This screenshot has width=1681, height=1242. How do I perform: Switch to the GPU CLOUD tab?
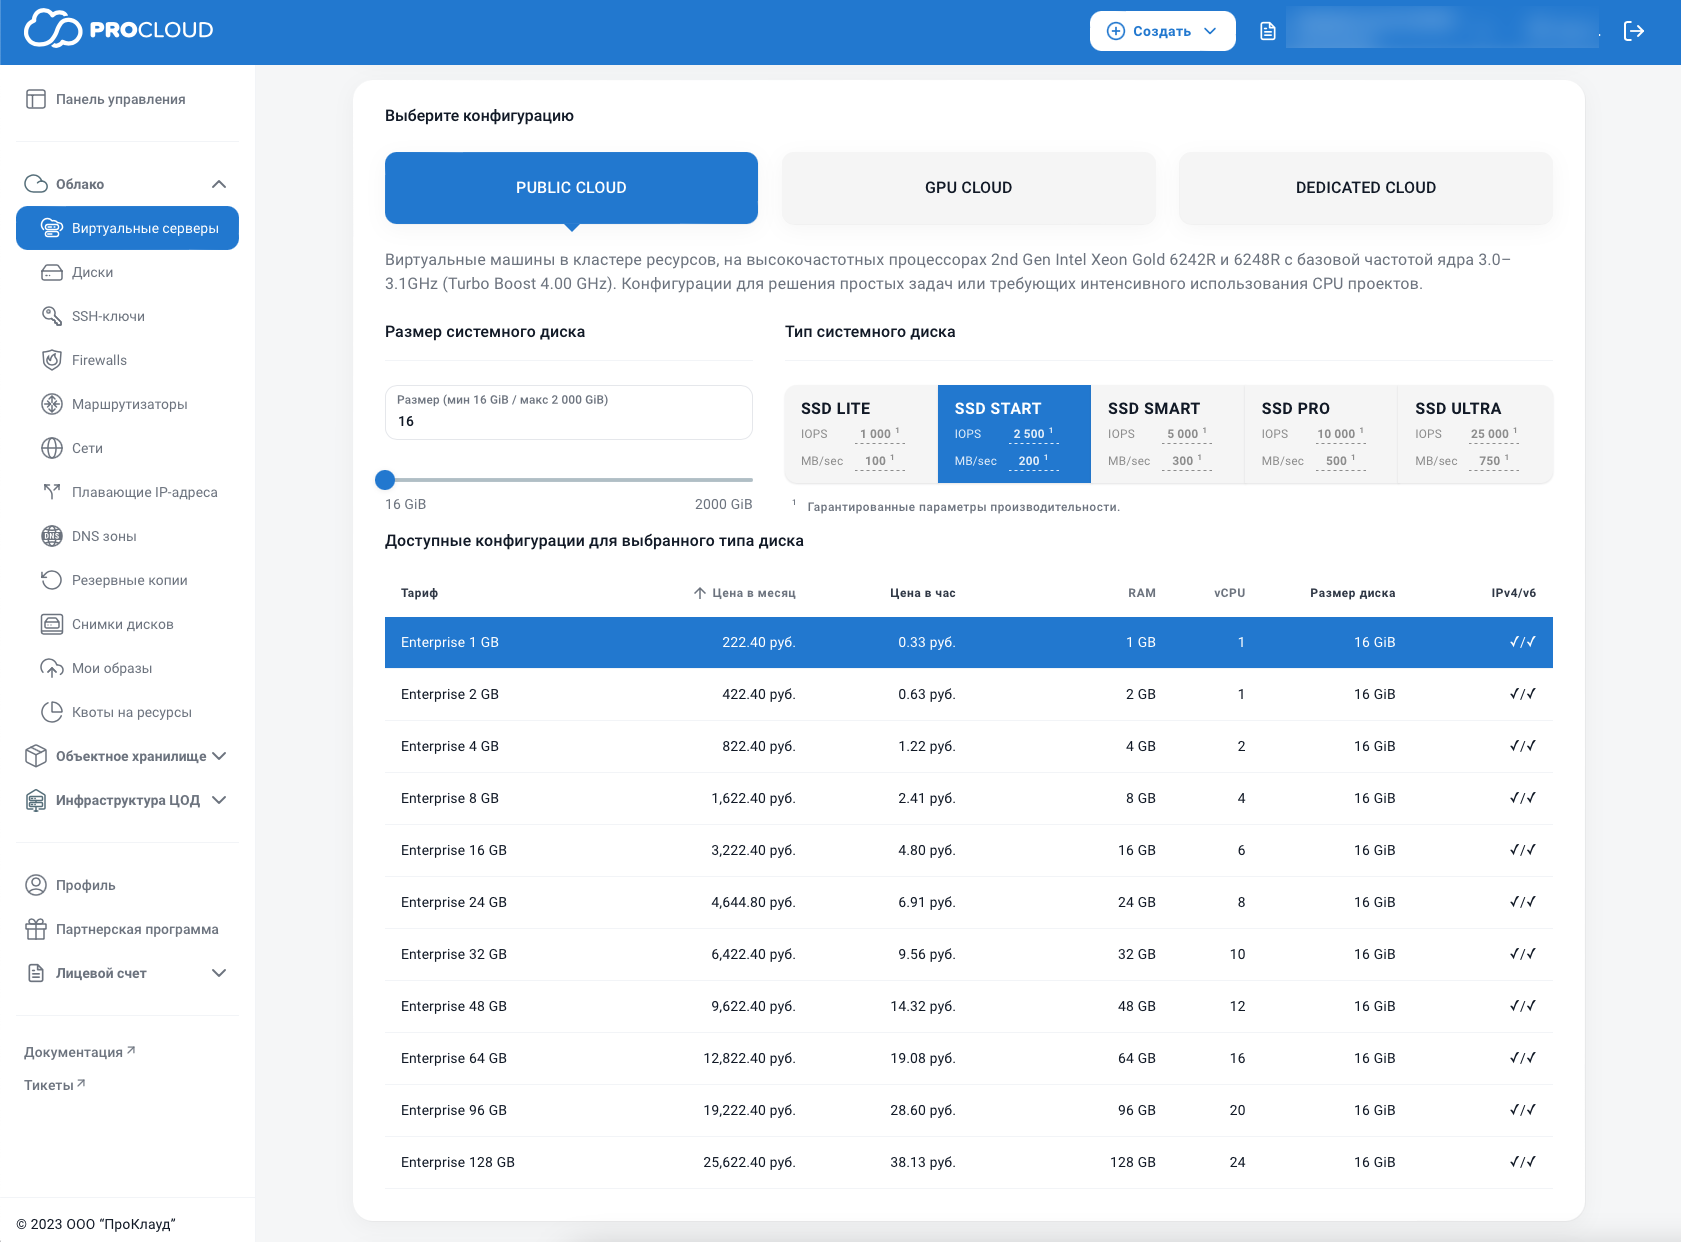pos(968,188)
